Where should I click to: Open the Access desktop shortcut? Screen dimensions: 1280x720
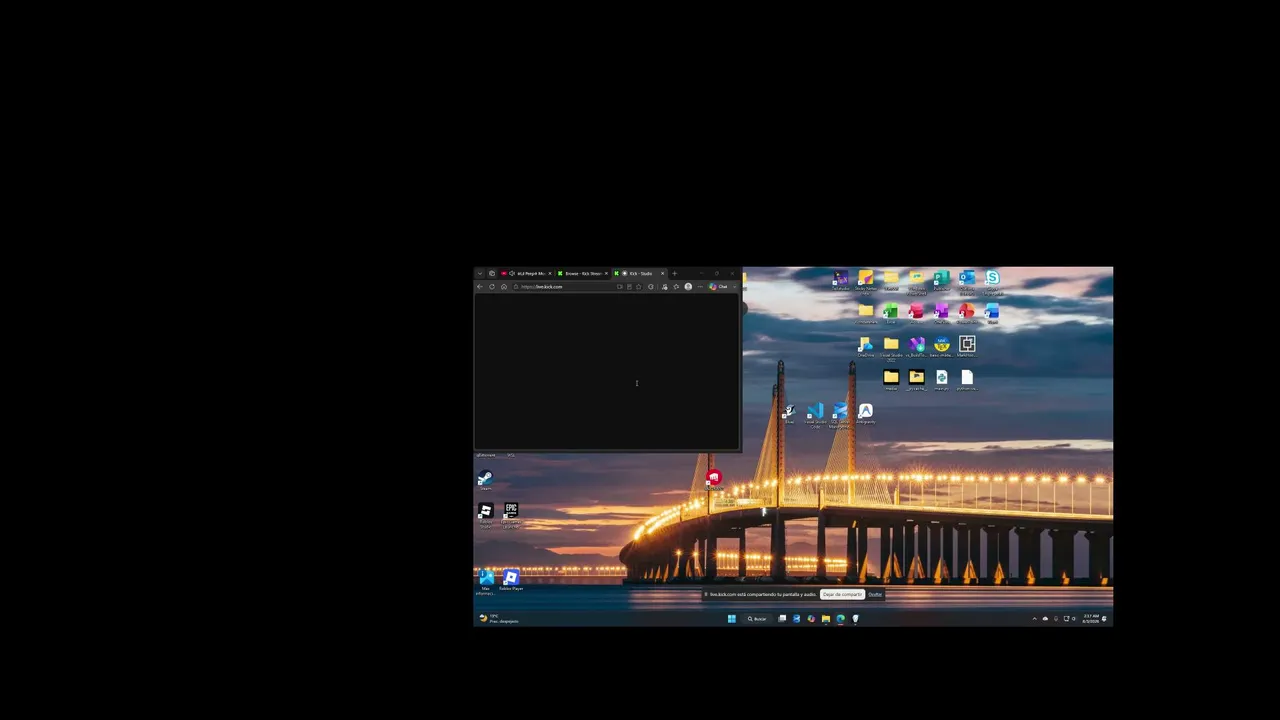tap(916, 314)
